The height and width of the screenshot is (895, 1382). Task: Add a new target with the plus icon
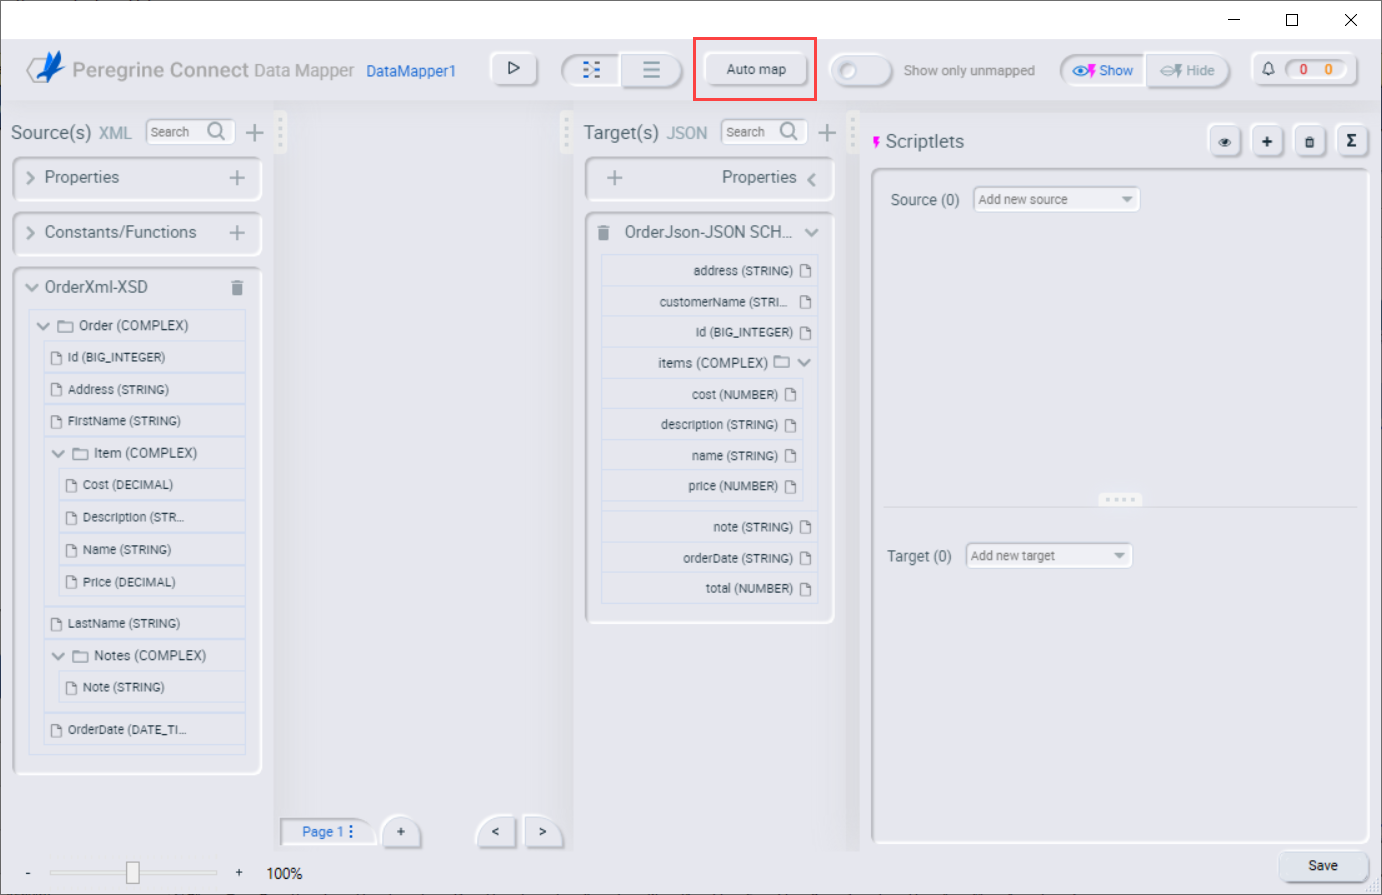point(827,132)
